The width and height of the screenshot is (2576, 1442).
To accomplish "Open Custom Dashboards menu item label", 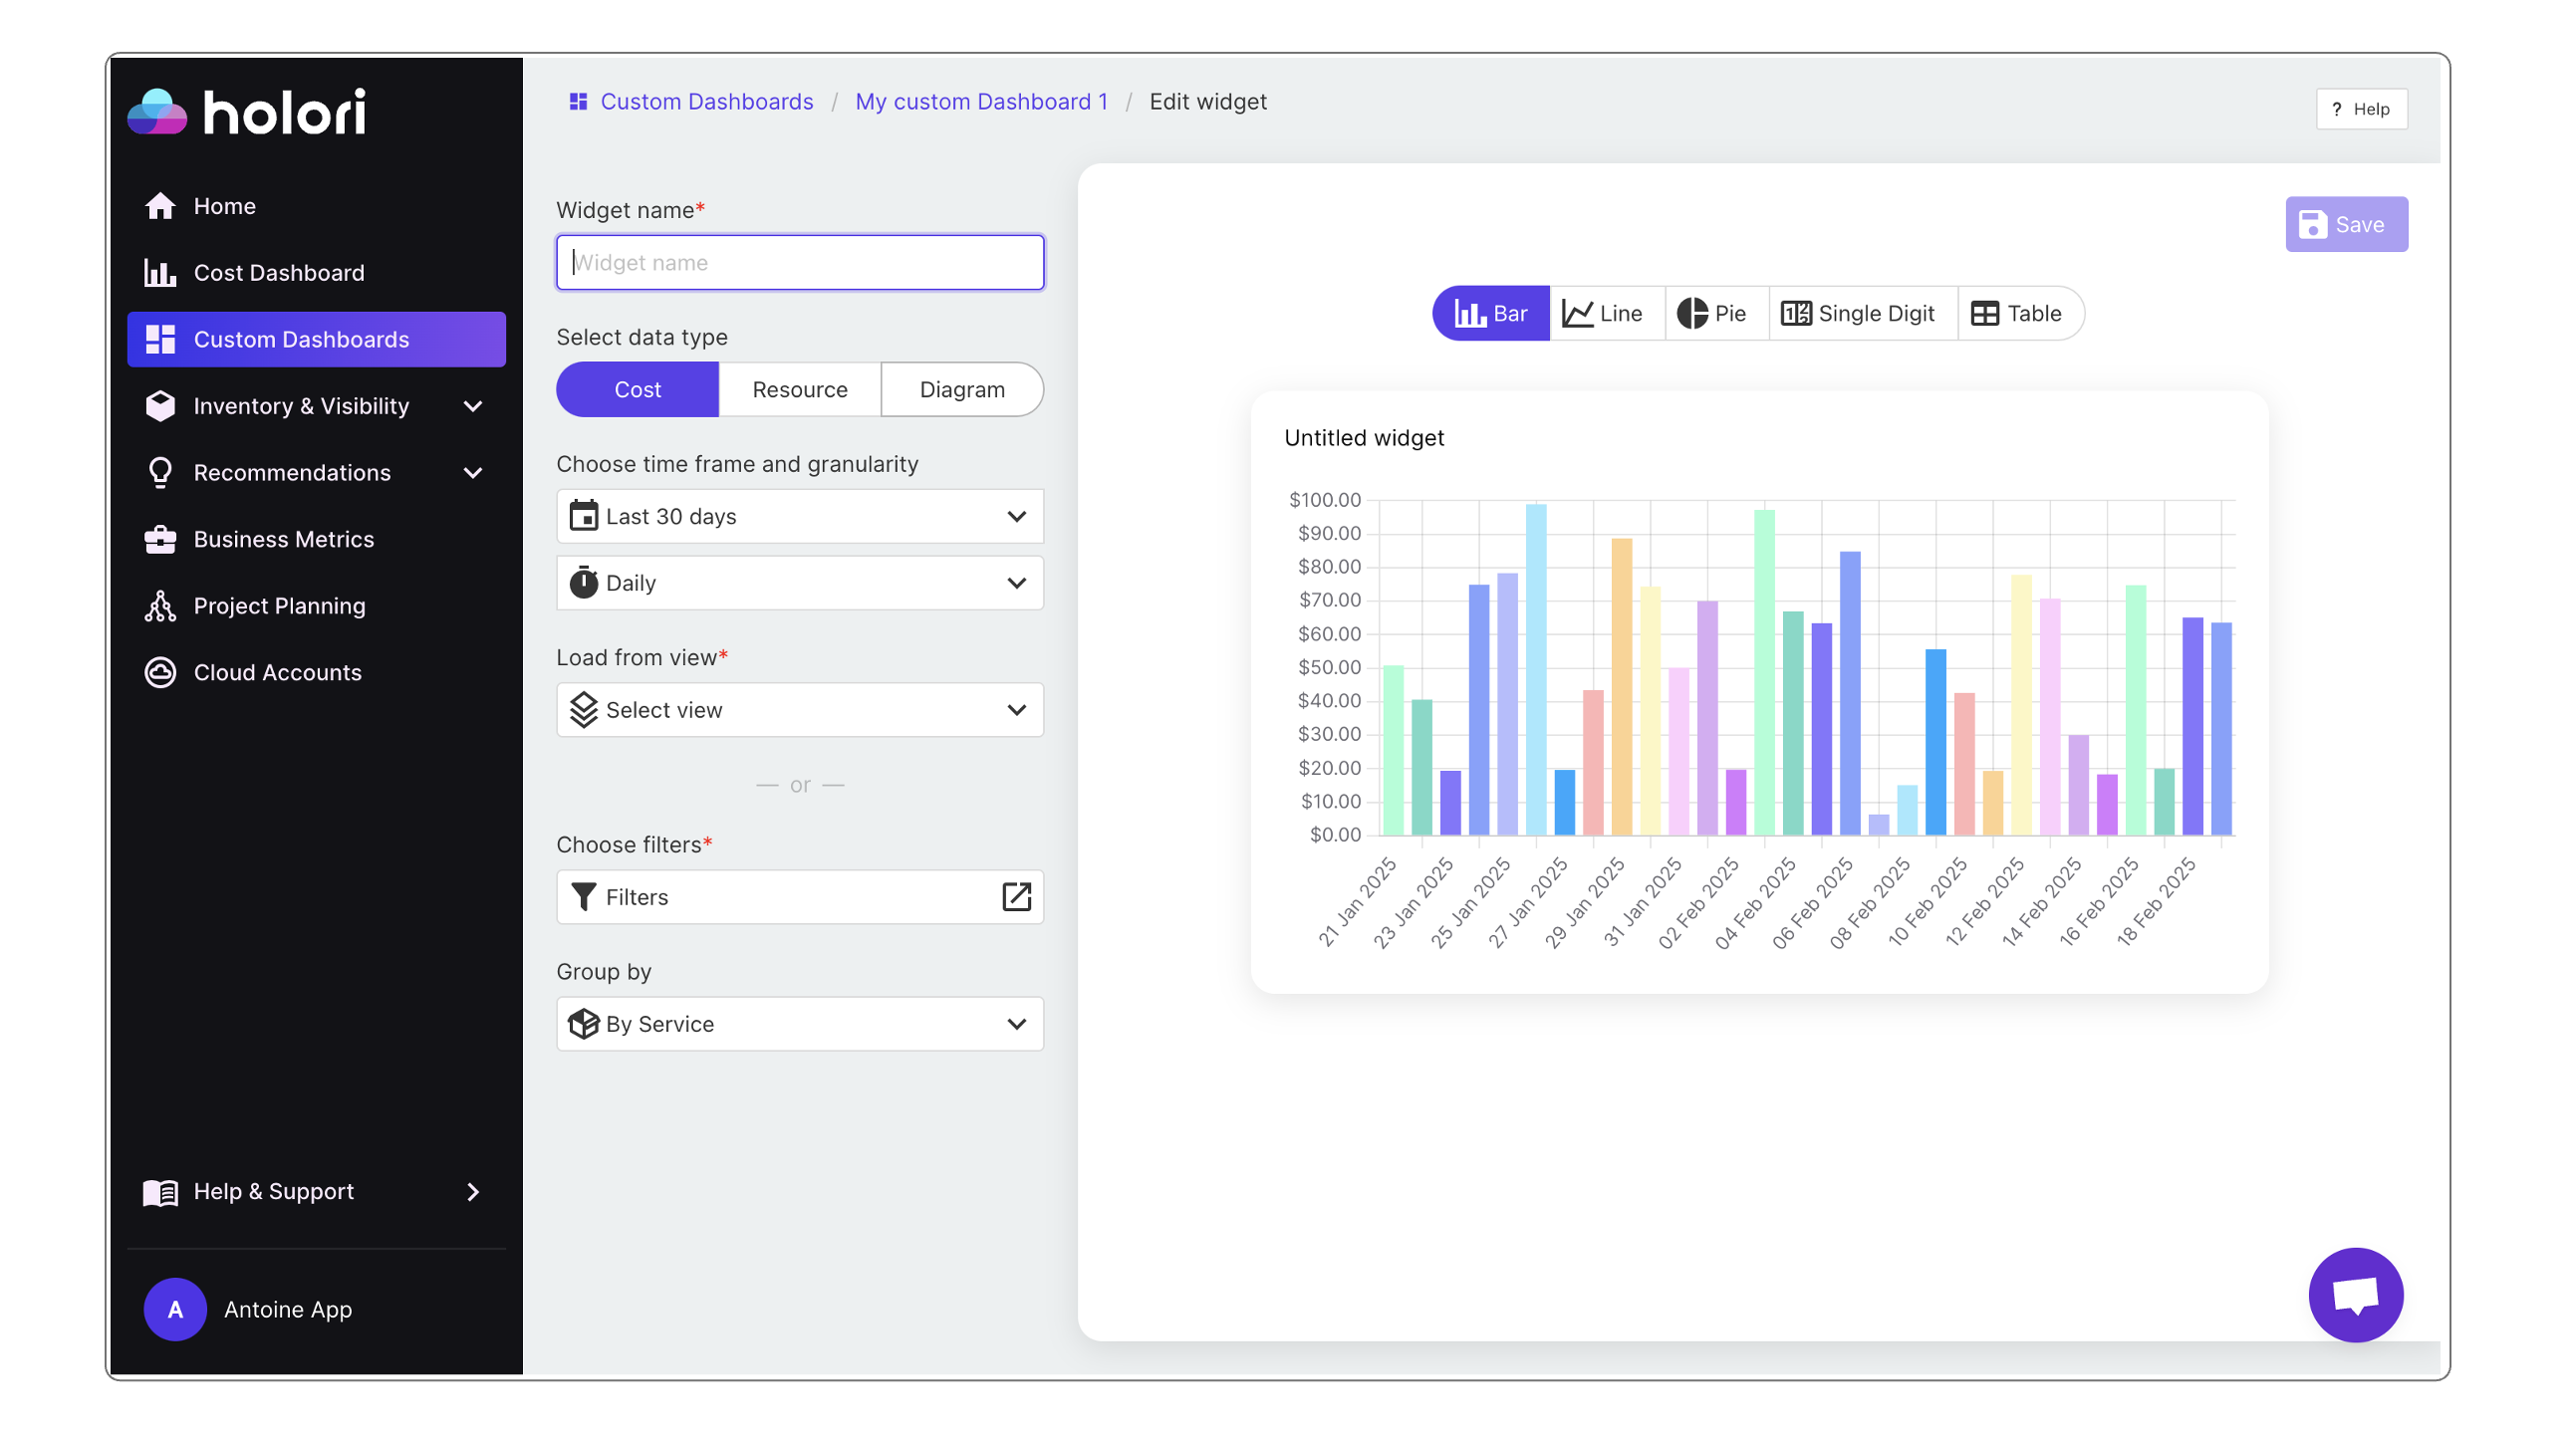I will point(301,340).
